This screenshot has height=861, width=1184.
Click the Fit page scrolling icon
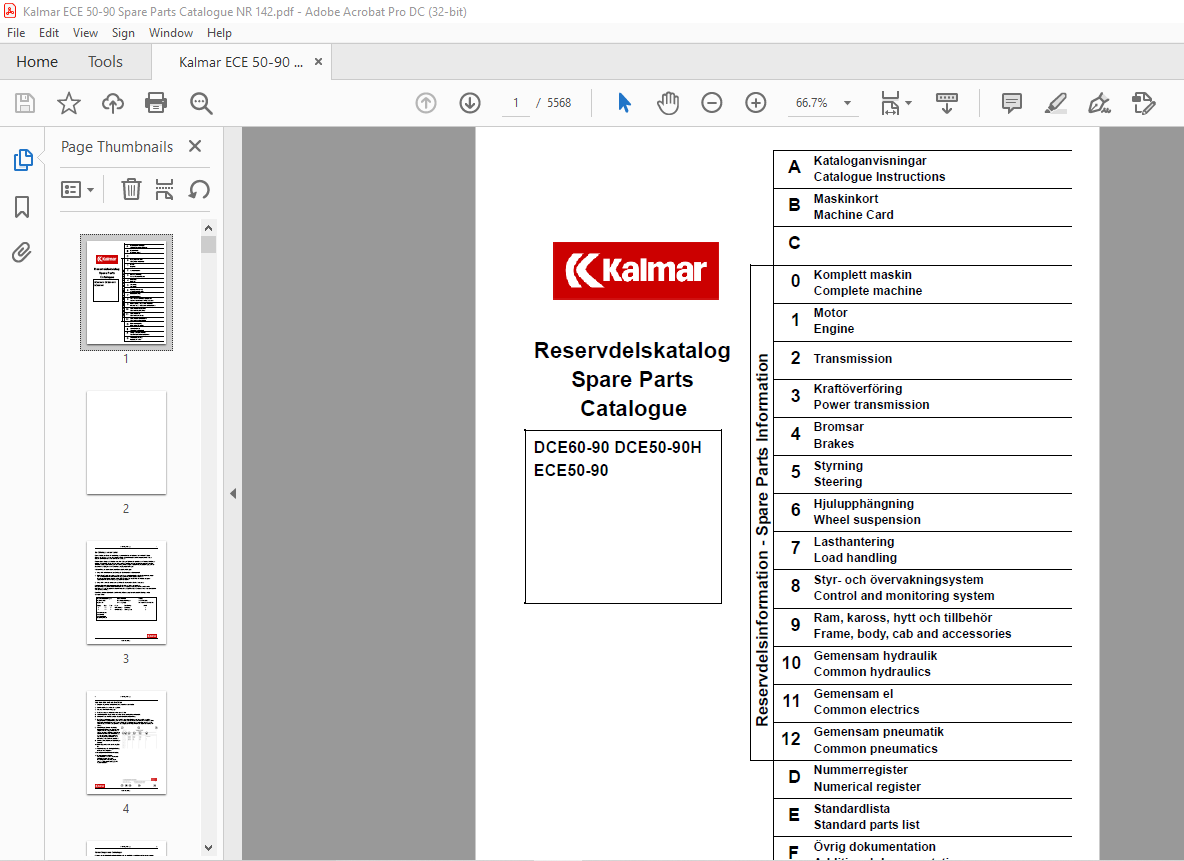point(890,103)
